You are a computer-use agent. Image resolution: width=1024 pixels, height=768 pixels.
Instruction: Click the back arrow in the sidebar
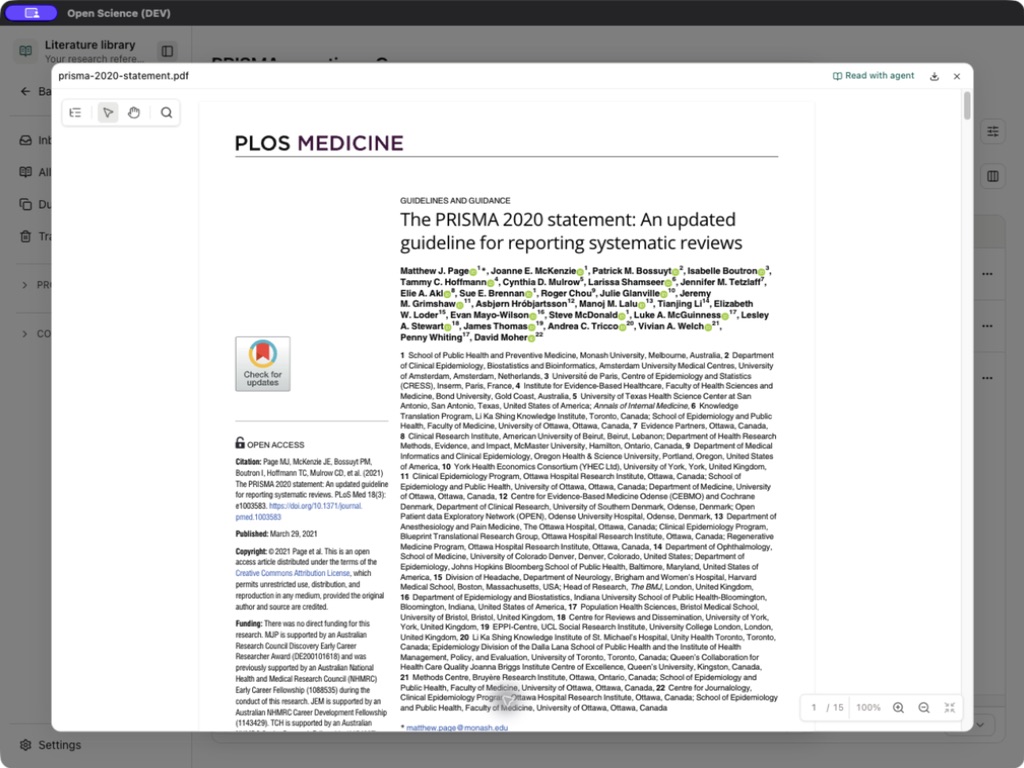click(25, 91)
